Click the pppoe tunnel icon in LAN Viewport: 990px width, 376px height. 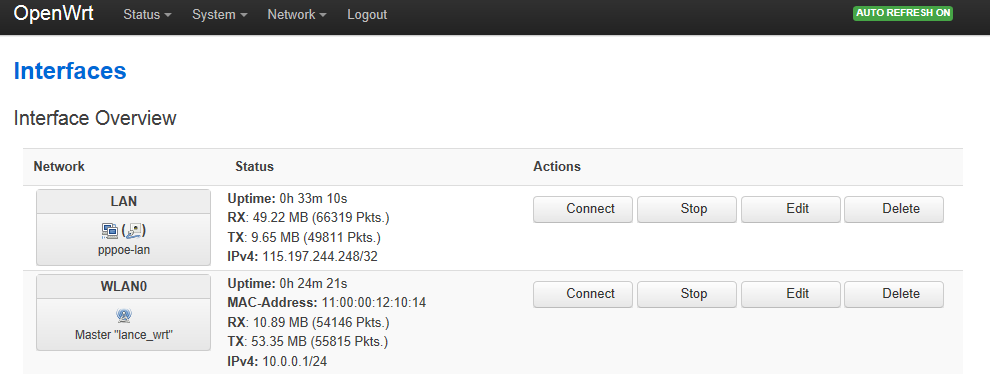click(x=134, y=232)
